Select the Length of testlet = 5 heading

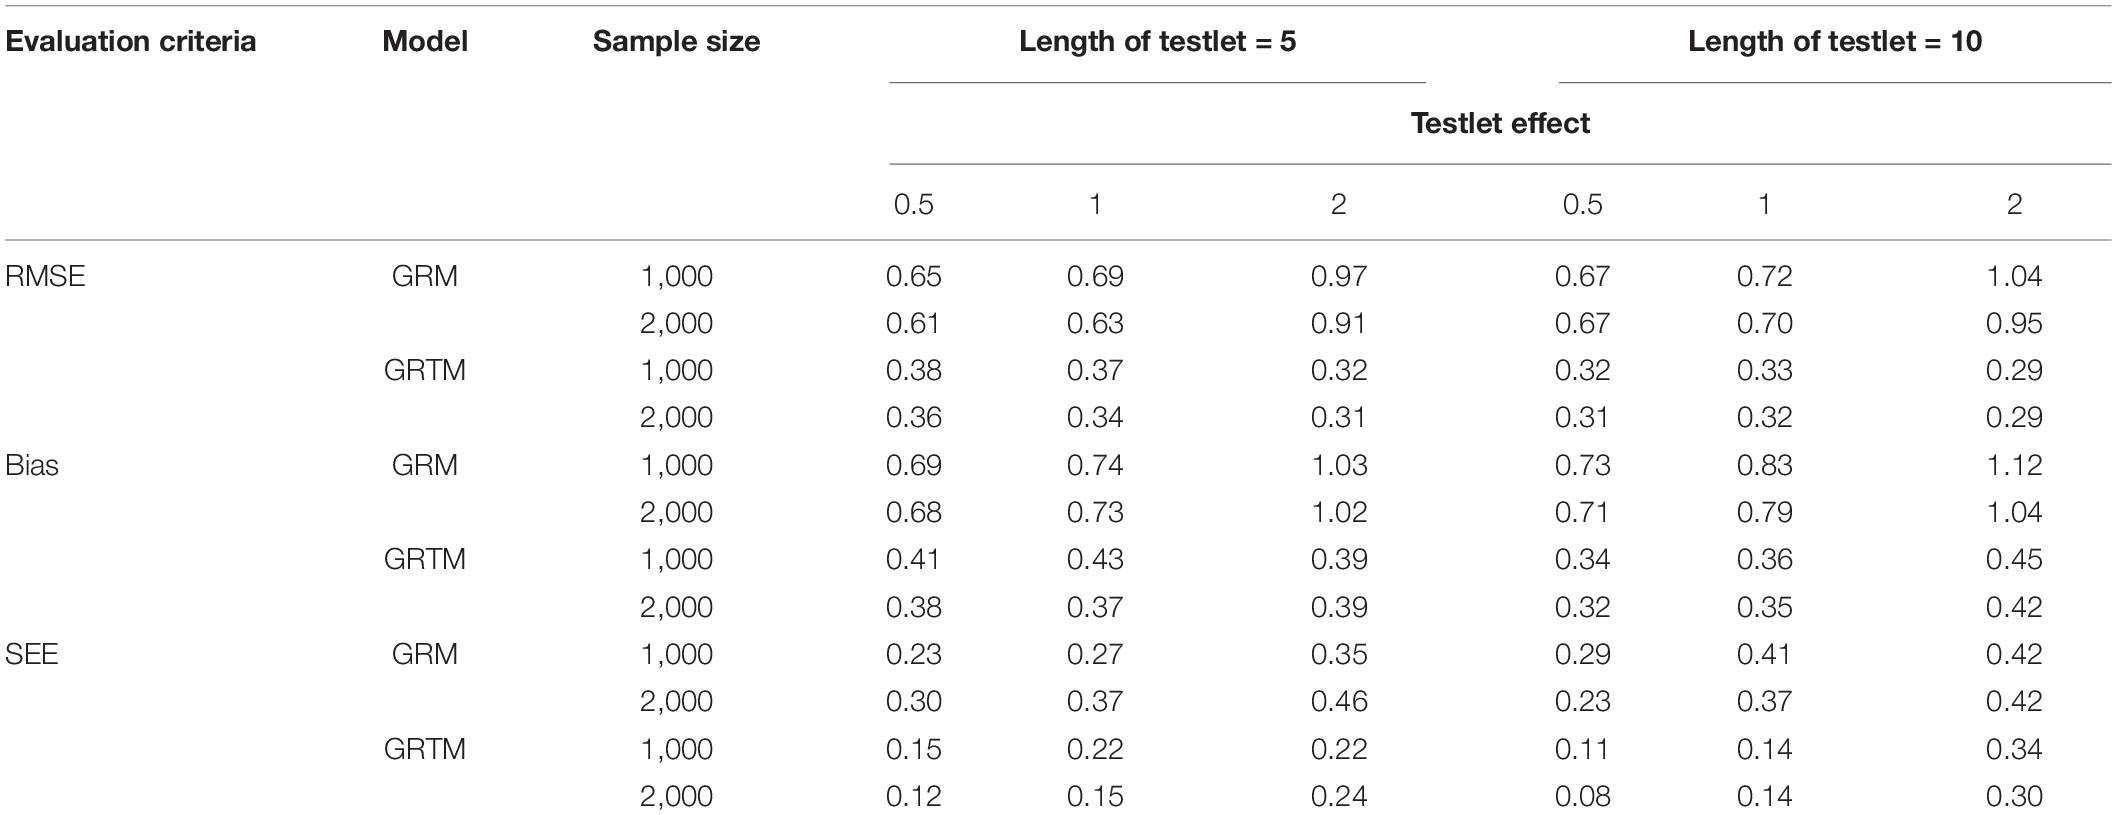[x=1157, y=41]
